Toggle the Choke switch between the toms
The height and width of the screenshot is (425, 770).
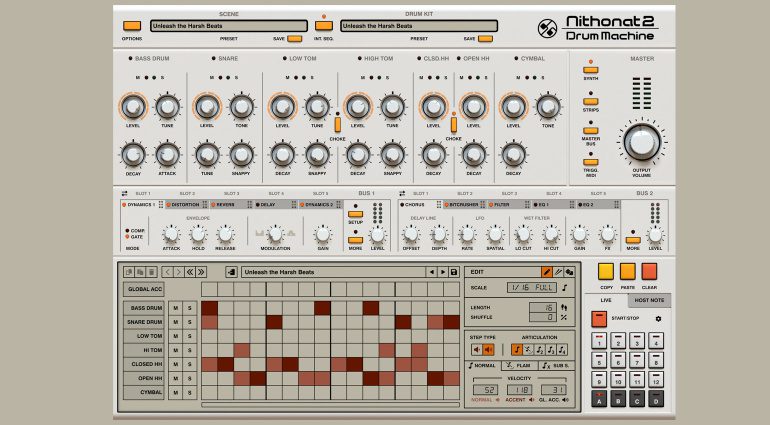[337, 124]
